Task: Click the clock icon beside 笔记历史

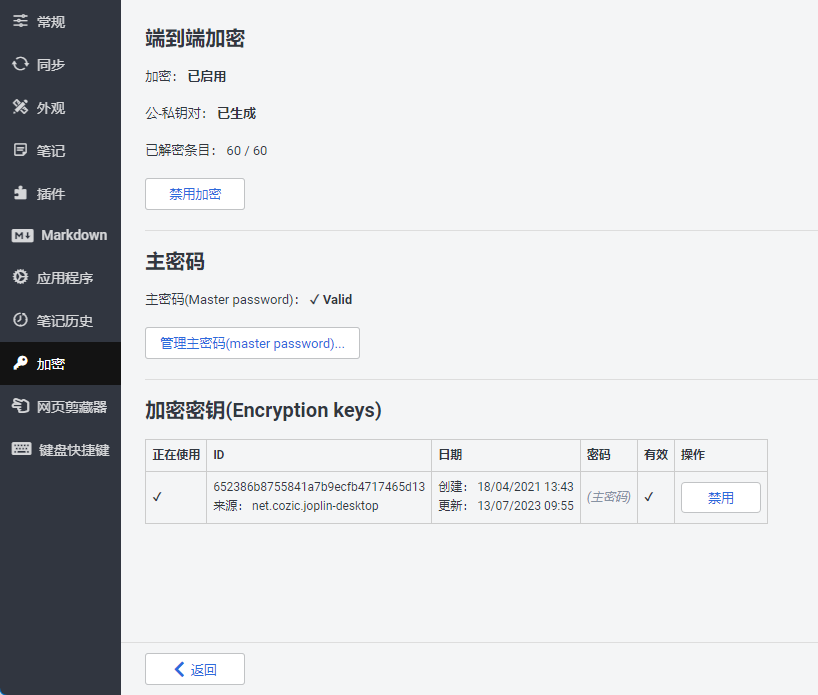Action: click(x=20, y=319)
